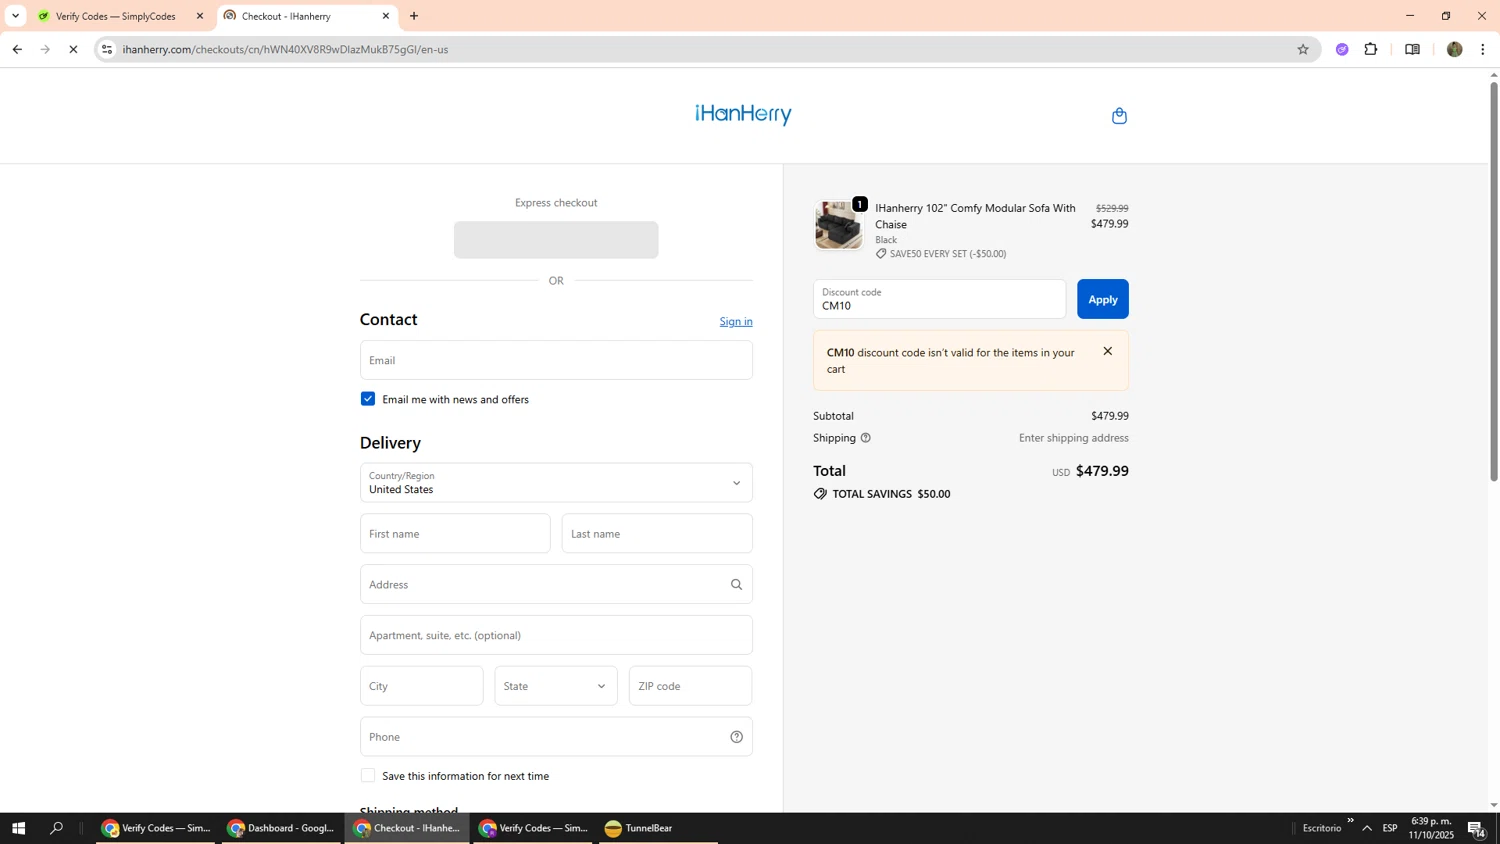
Task: Close the Checkout IHanherry tab
Action: [386, 16]
